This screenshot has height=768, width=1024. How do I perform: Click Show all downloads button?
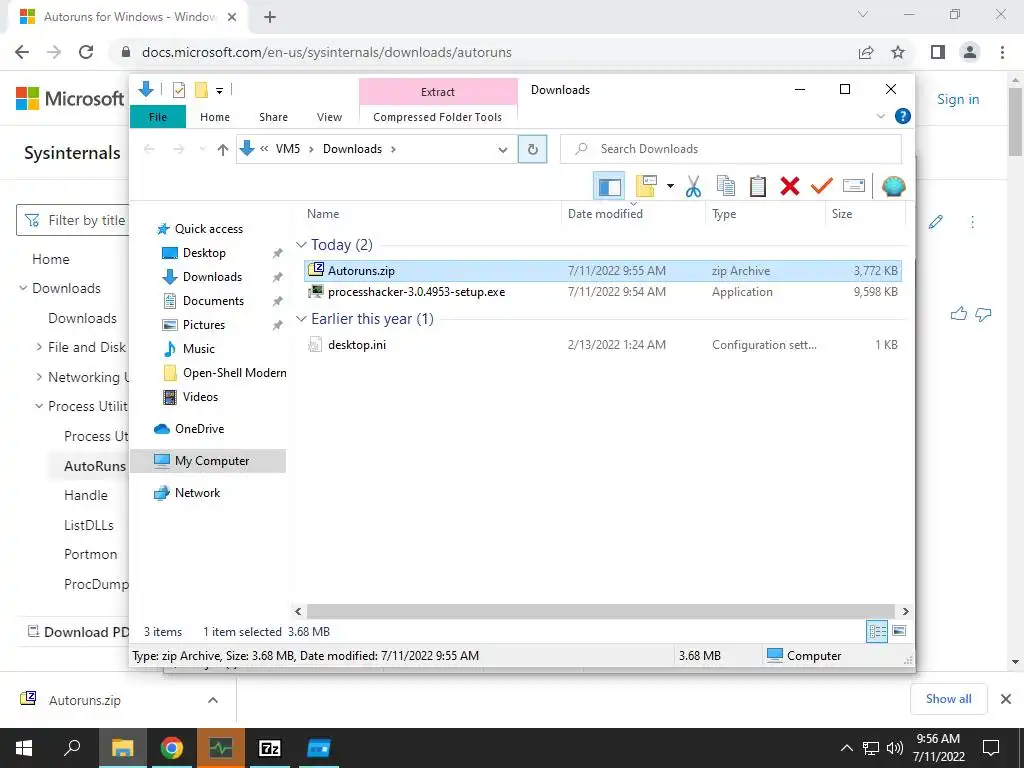click(948, 699)
